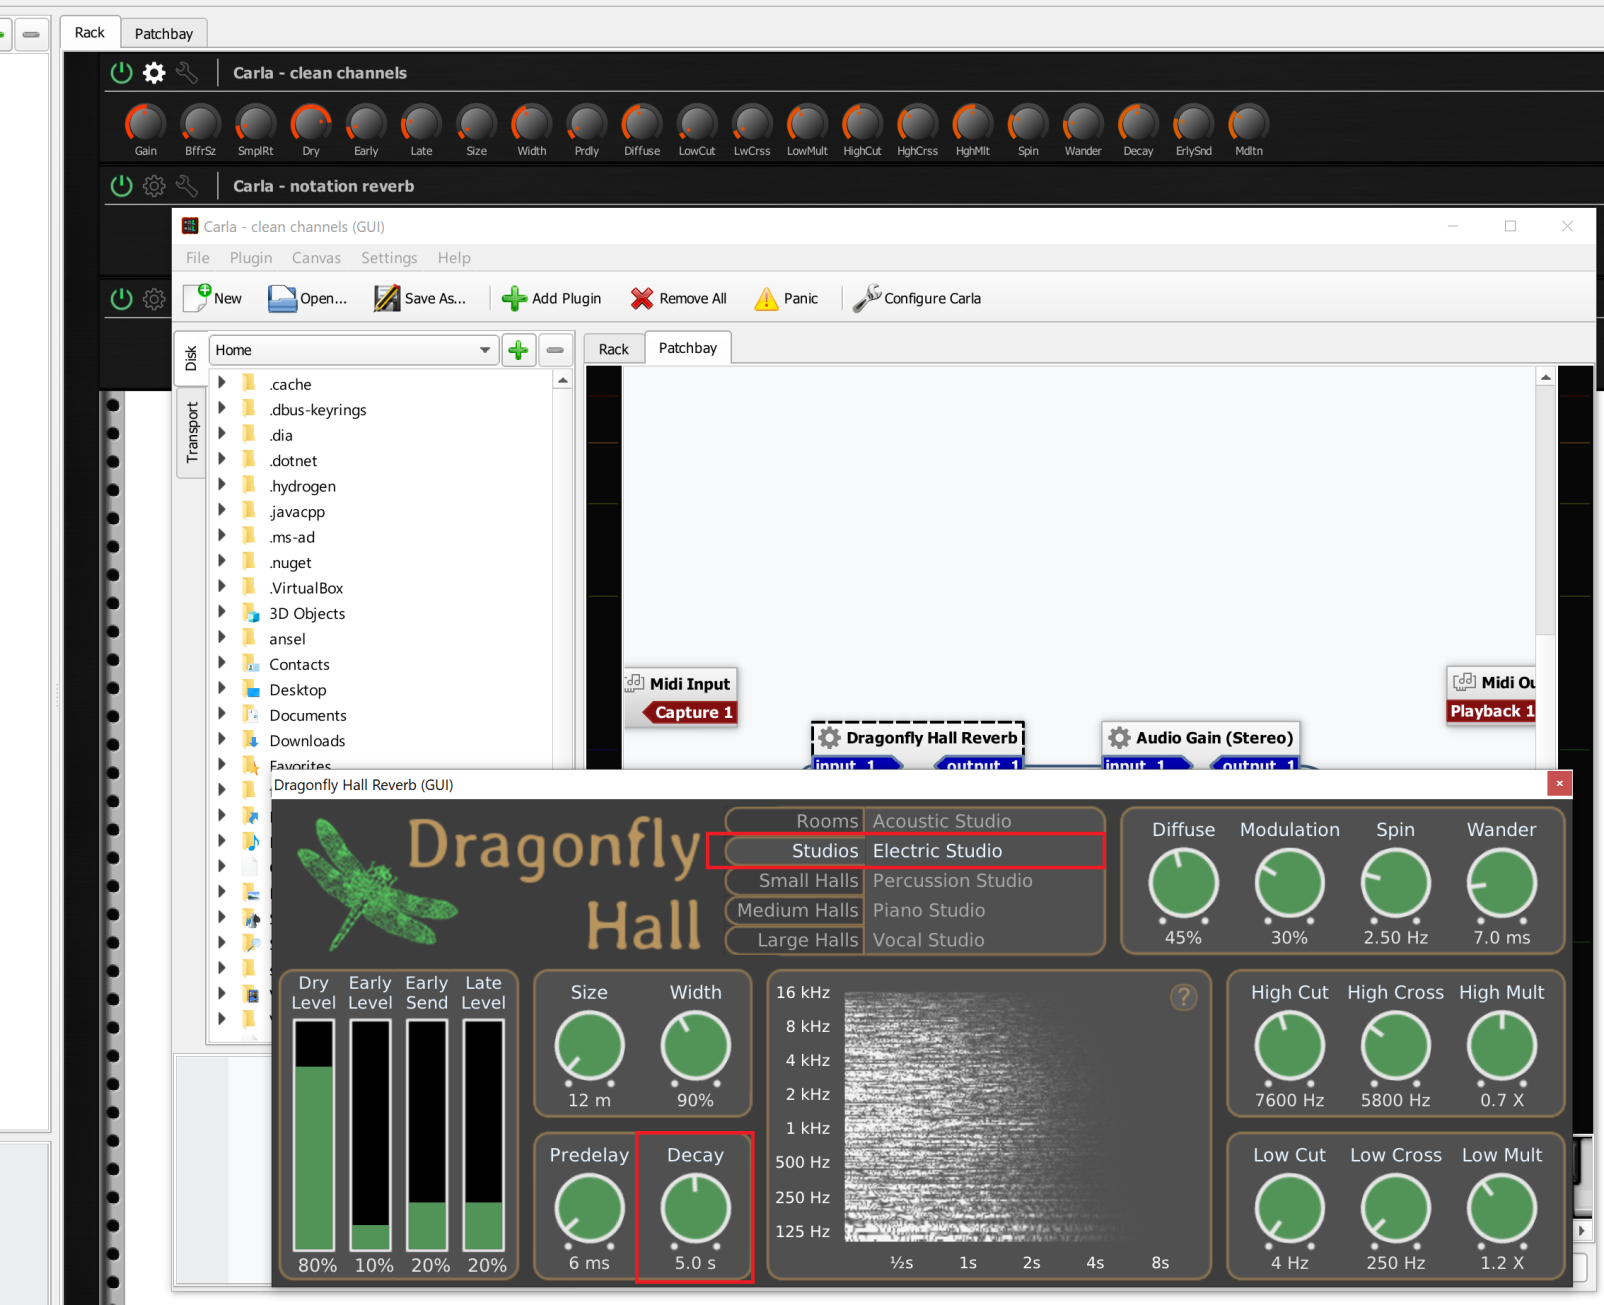Toggle power for Carla - notation reverb plugin
Screen dimensions: 1604x1305
(121, 186)
